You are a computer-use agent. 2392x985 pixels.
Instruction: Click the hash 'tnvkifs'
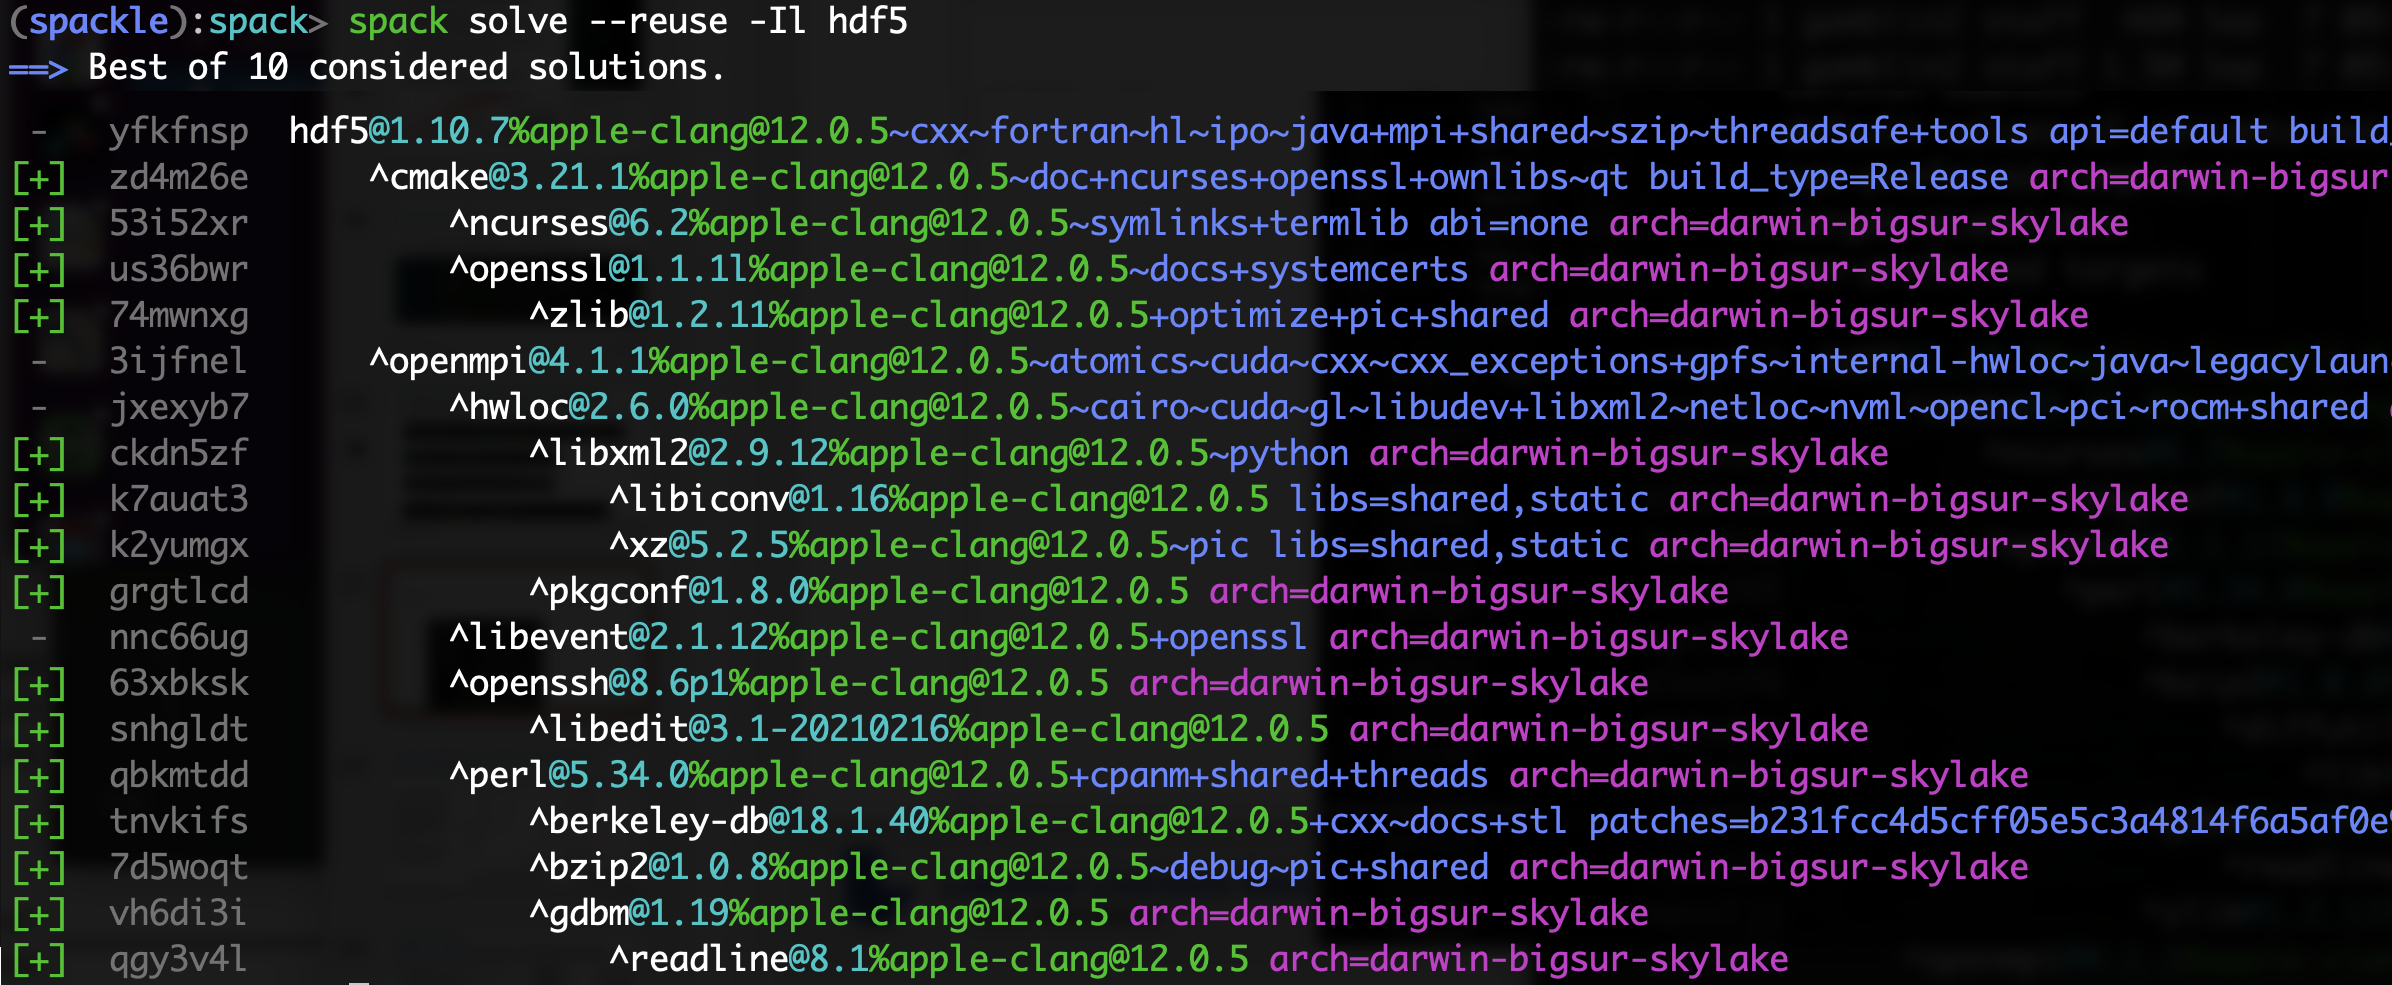pyautogui.click(x=178, y=821)
